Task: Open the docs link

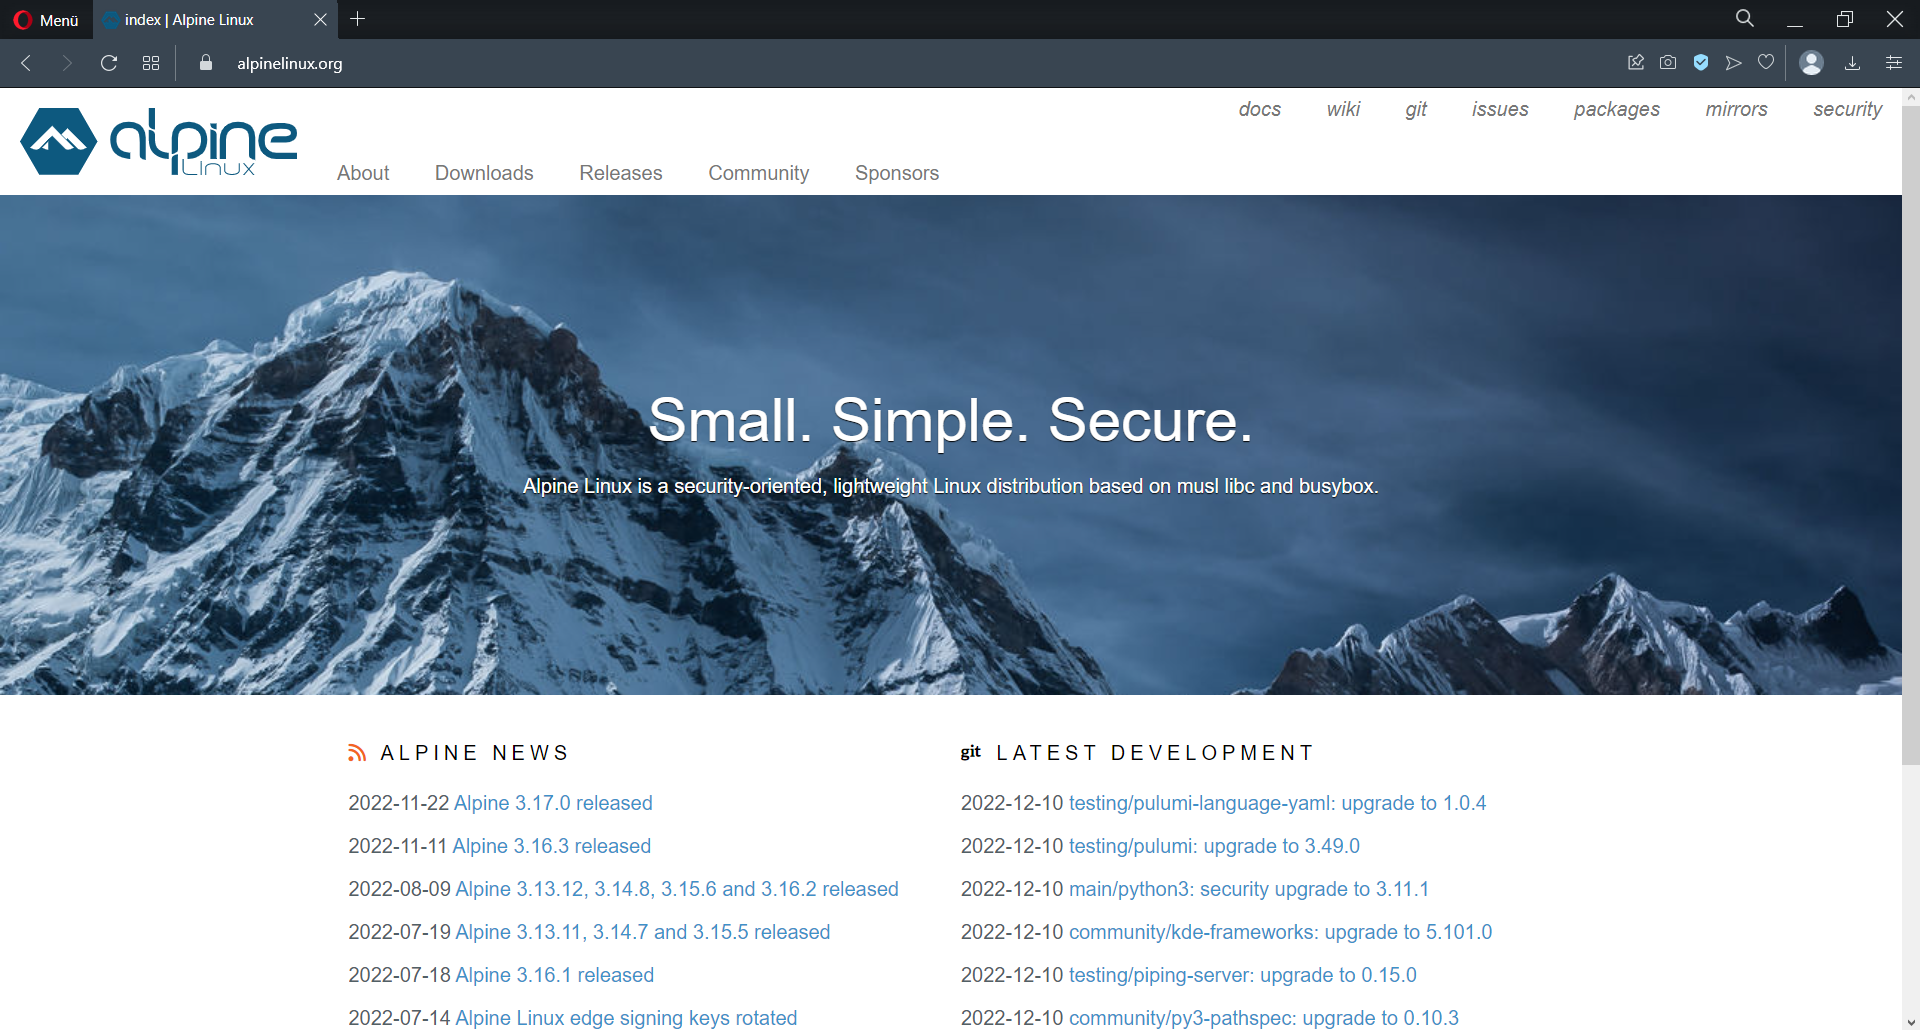Action: (x=1260, y=109)
